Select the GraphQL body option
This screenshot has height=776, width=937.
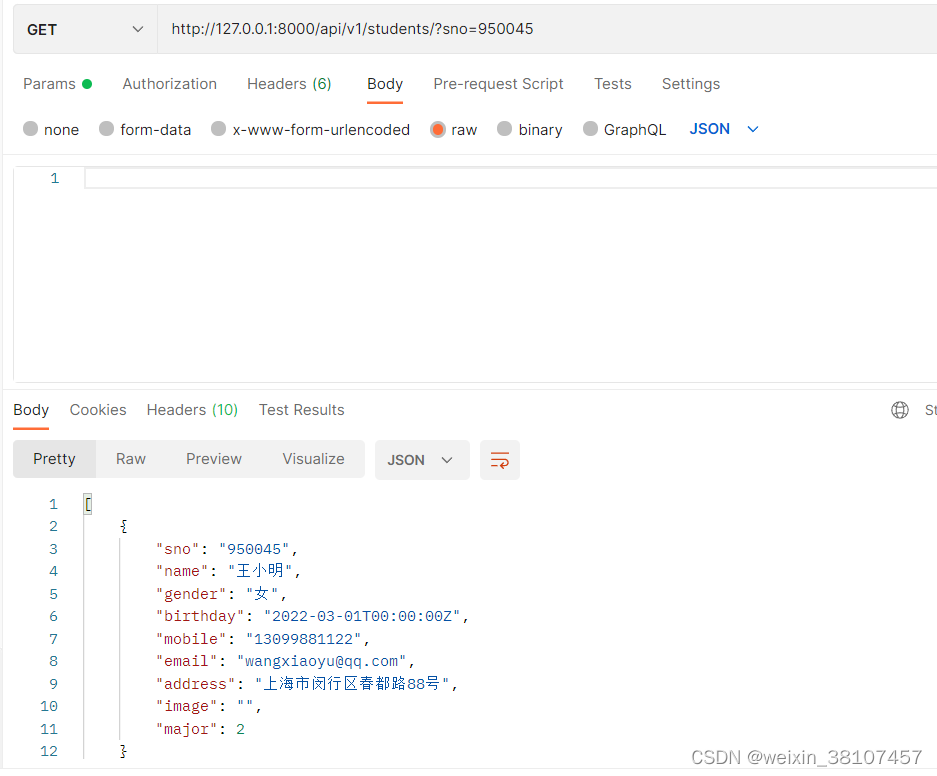click(625, 129)
